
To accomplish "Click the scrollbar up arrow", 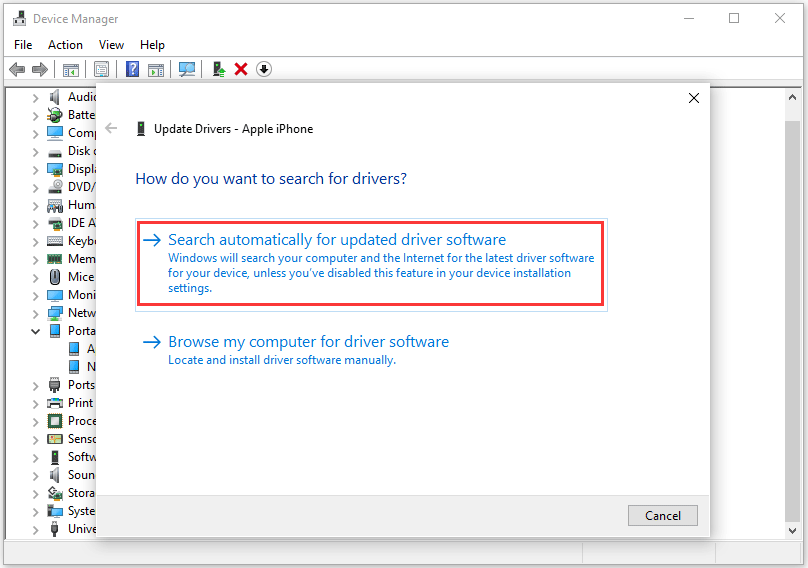I will (793, 97).
